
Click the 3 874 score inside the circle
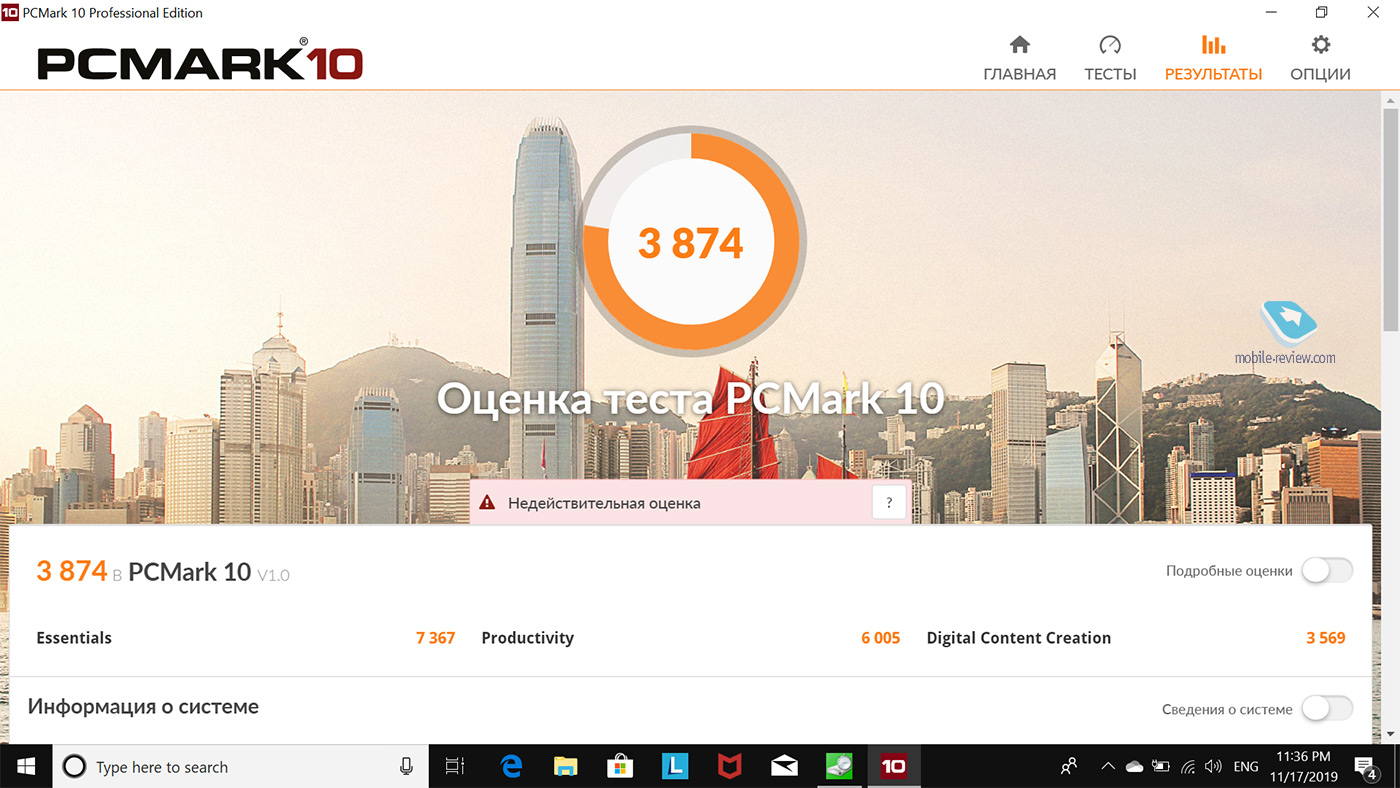click(691, 243)
